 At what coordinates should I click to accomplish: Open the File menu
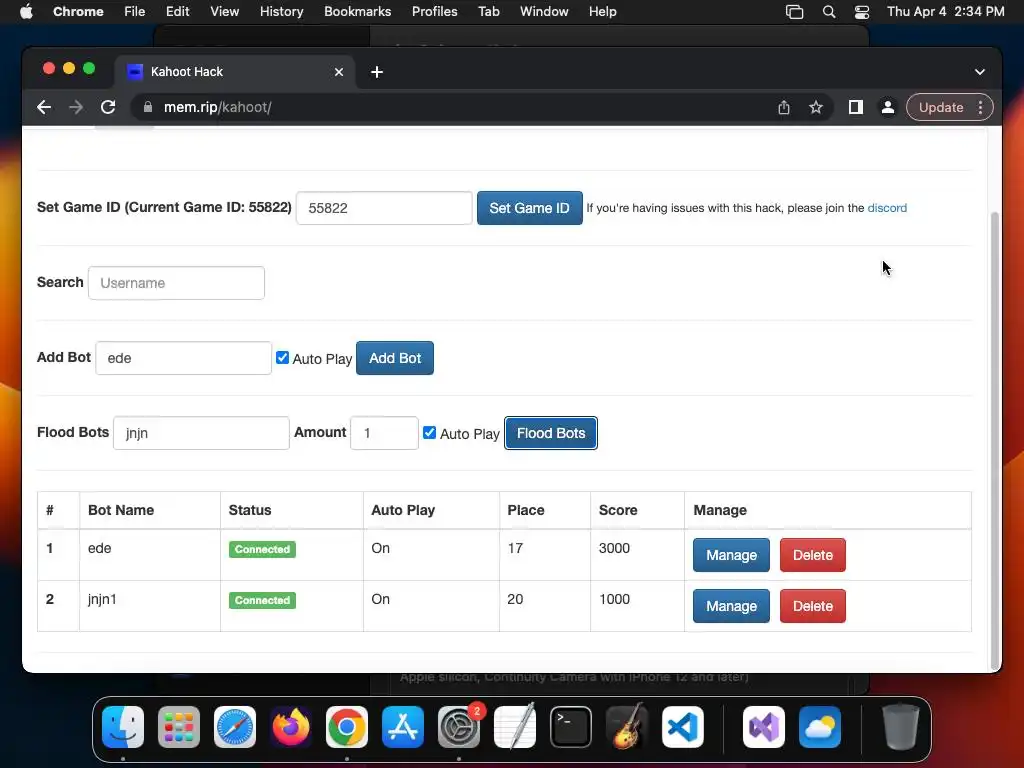135,11
